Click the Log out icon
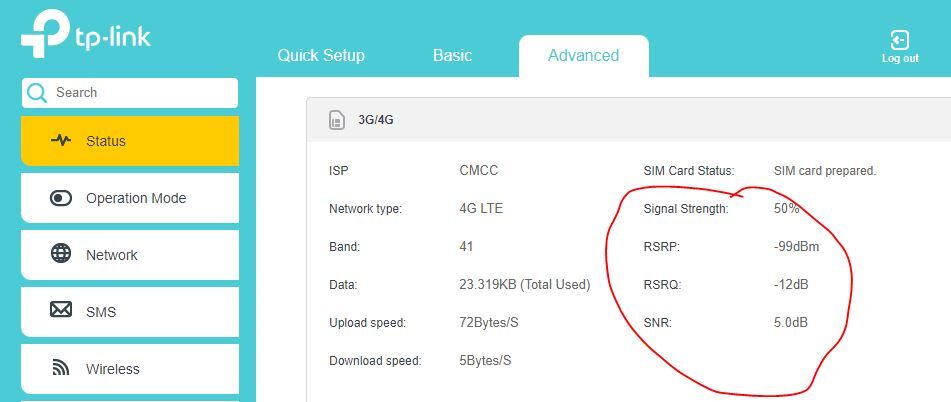Viewport: 951px width, 402px height. coord(899,40)
